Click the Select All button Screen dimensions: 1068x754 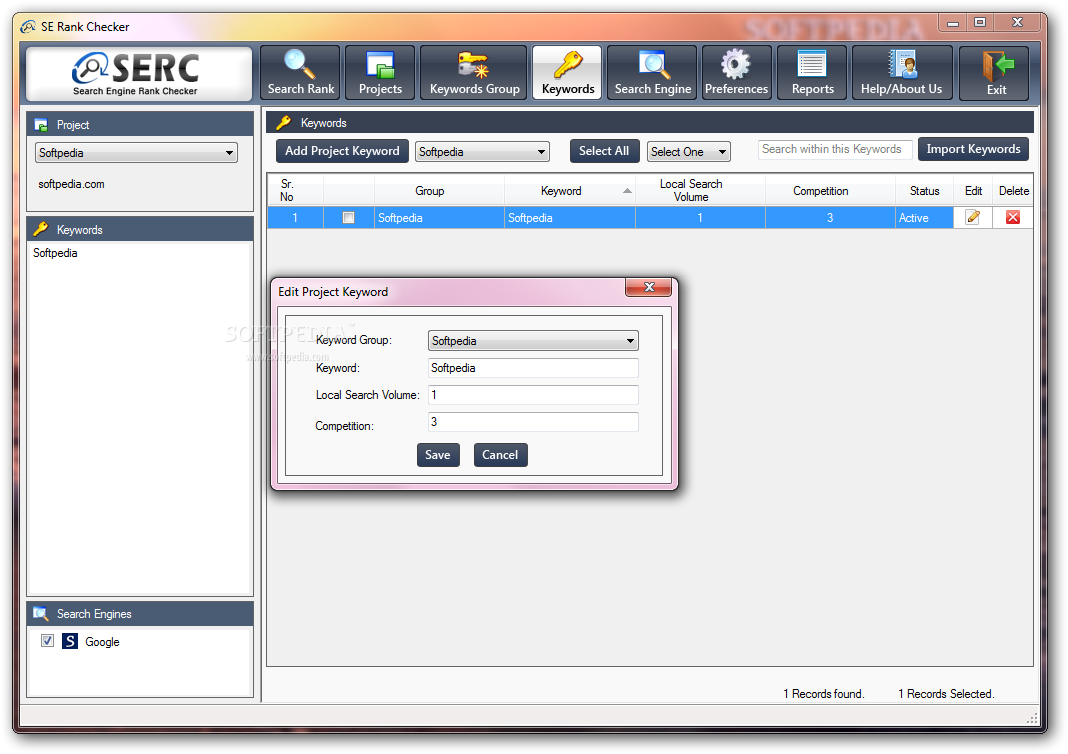tap(603, 151)
